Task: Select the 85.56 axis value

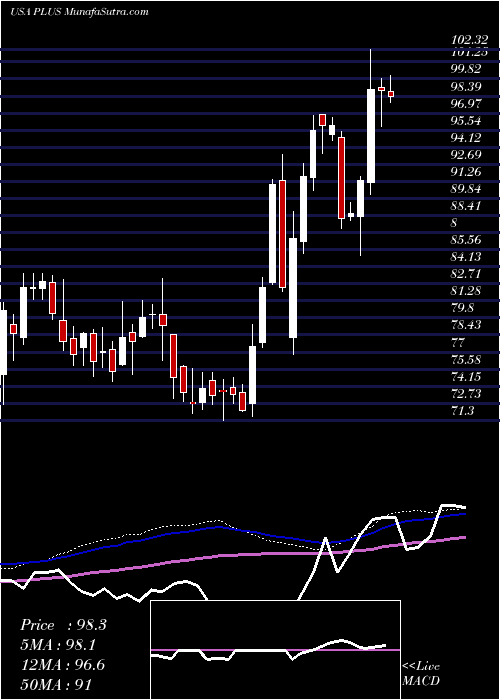Action: [467, 240]
